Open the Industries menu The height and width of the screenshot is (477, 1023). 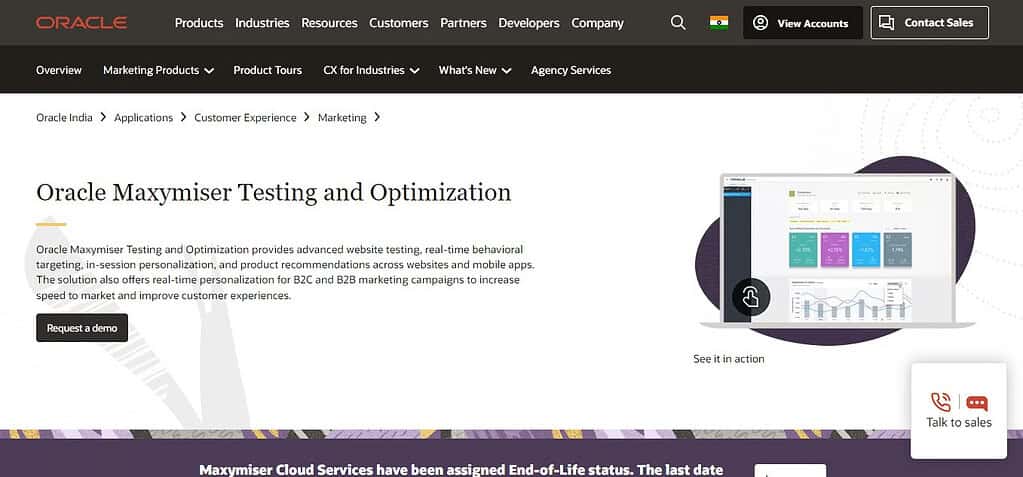point(262,23)
